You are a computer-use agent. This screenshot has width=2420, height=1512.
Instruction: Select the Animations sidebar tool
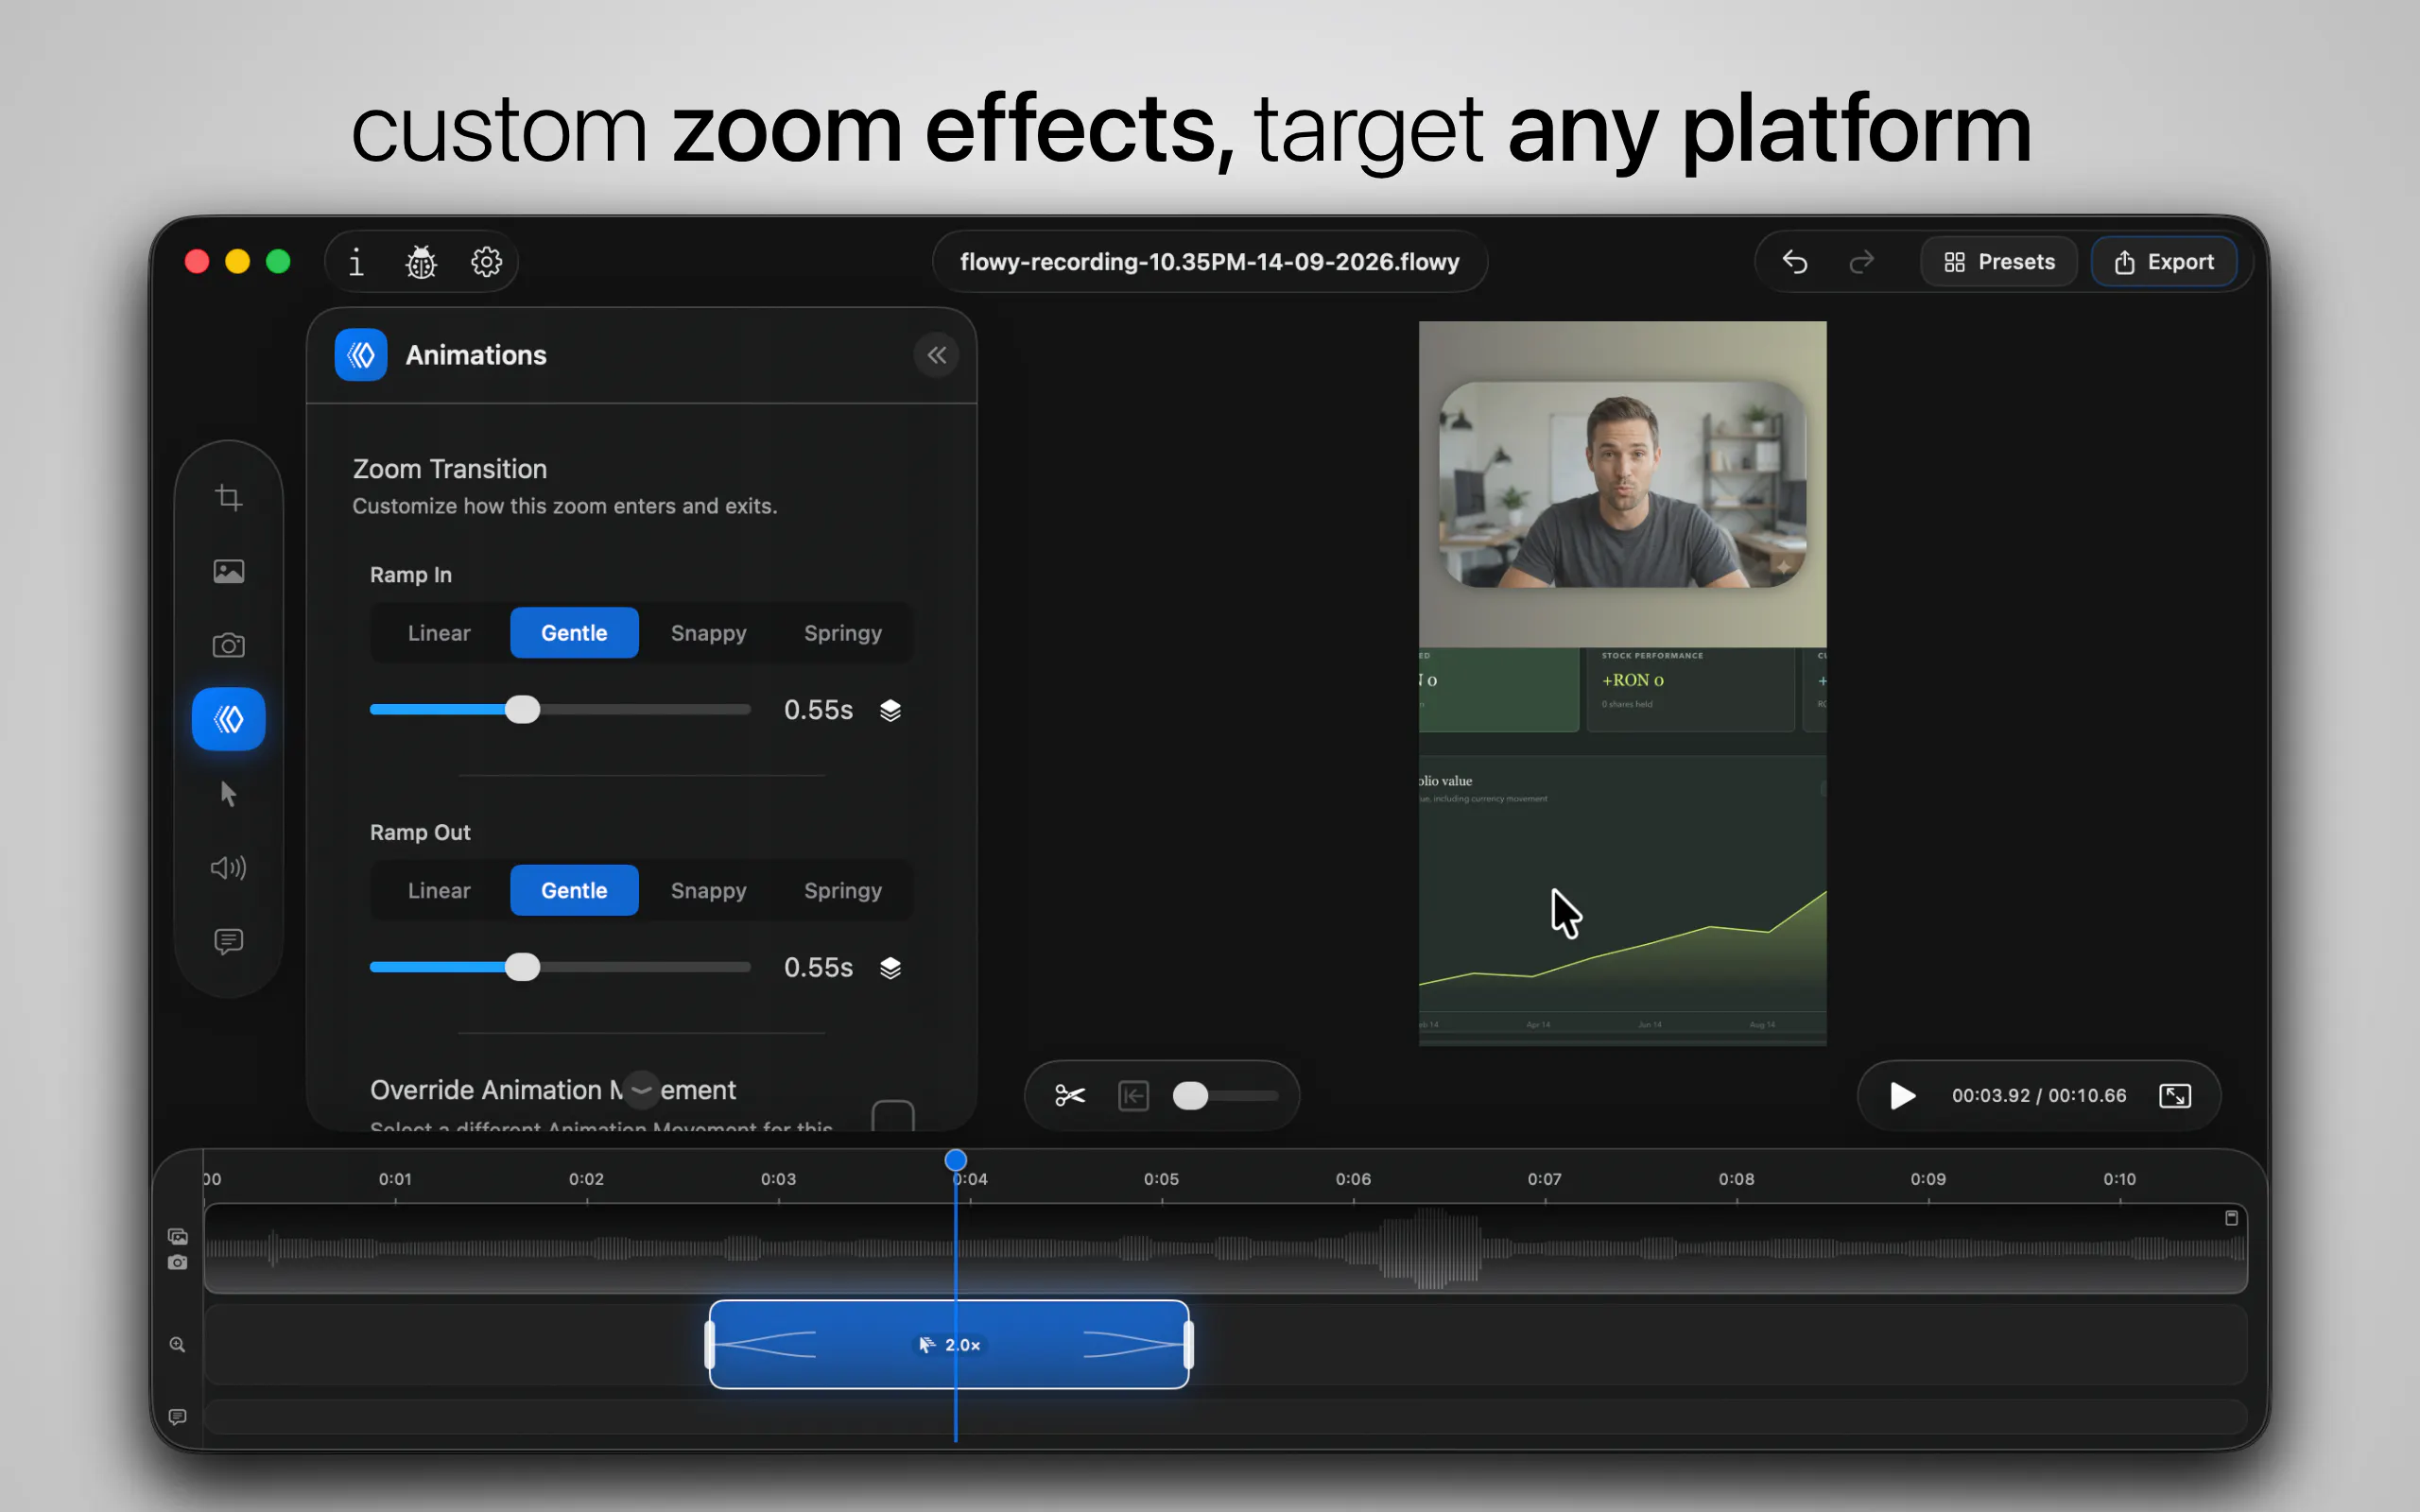[x=229, y=719]
